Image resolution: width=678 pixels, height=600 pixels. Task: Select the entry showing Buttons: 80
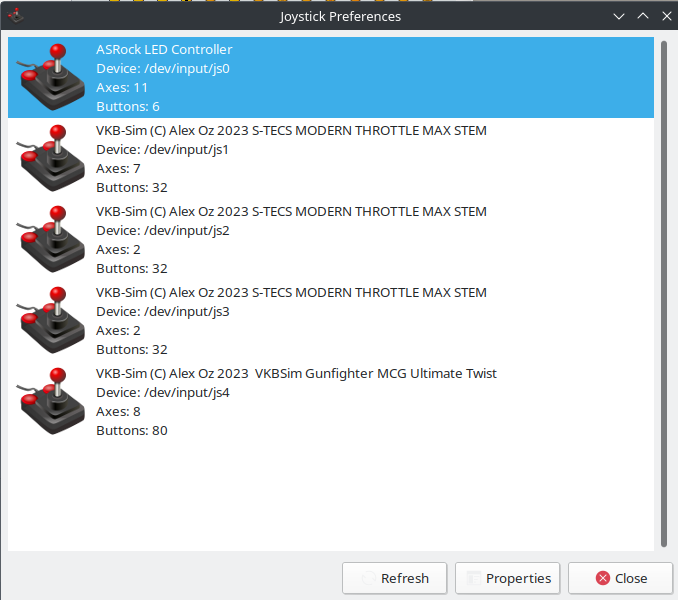[132, 431]
